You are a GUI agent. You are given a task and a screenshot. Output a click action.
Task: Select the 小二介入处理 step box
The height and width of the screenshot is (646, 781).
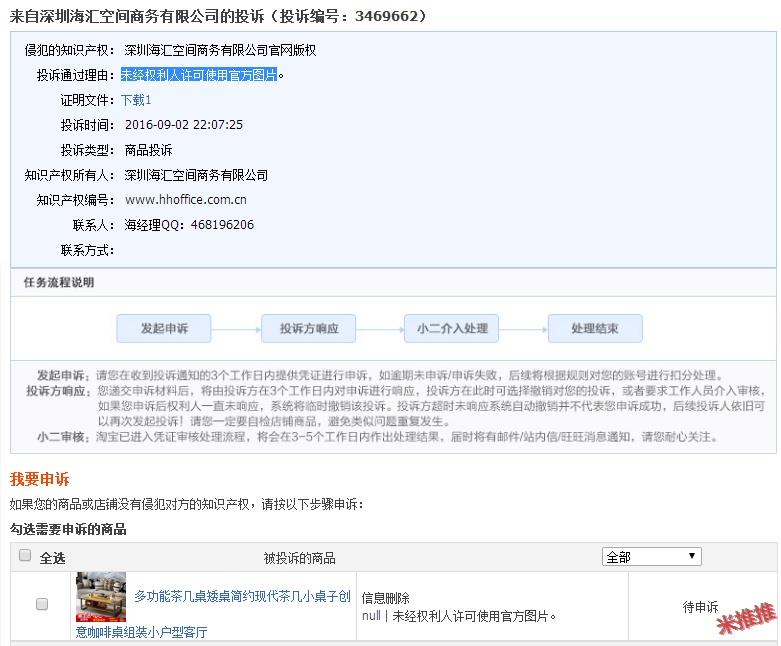[x=452, y=329]
